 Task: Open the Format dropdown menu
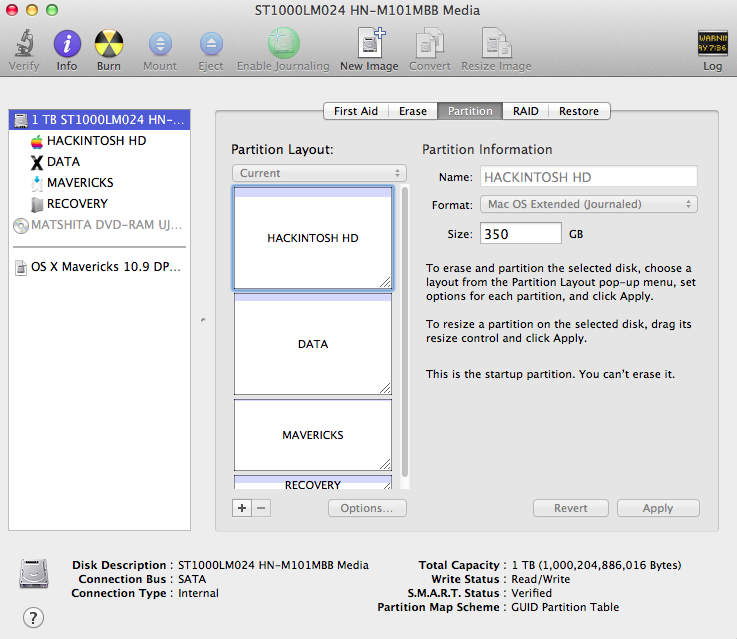coord(589,205)
